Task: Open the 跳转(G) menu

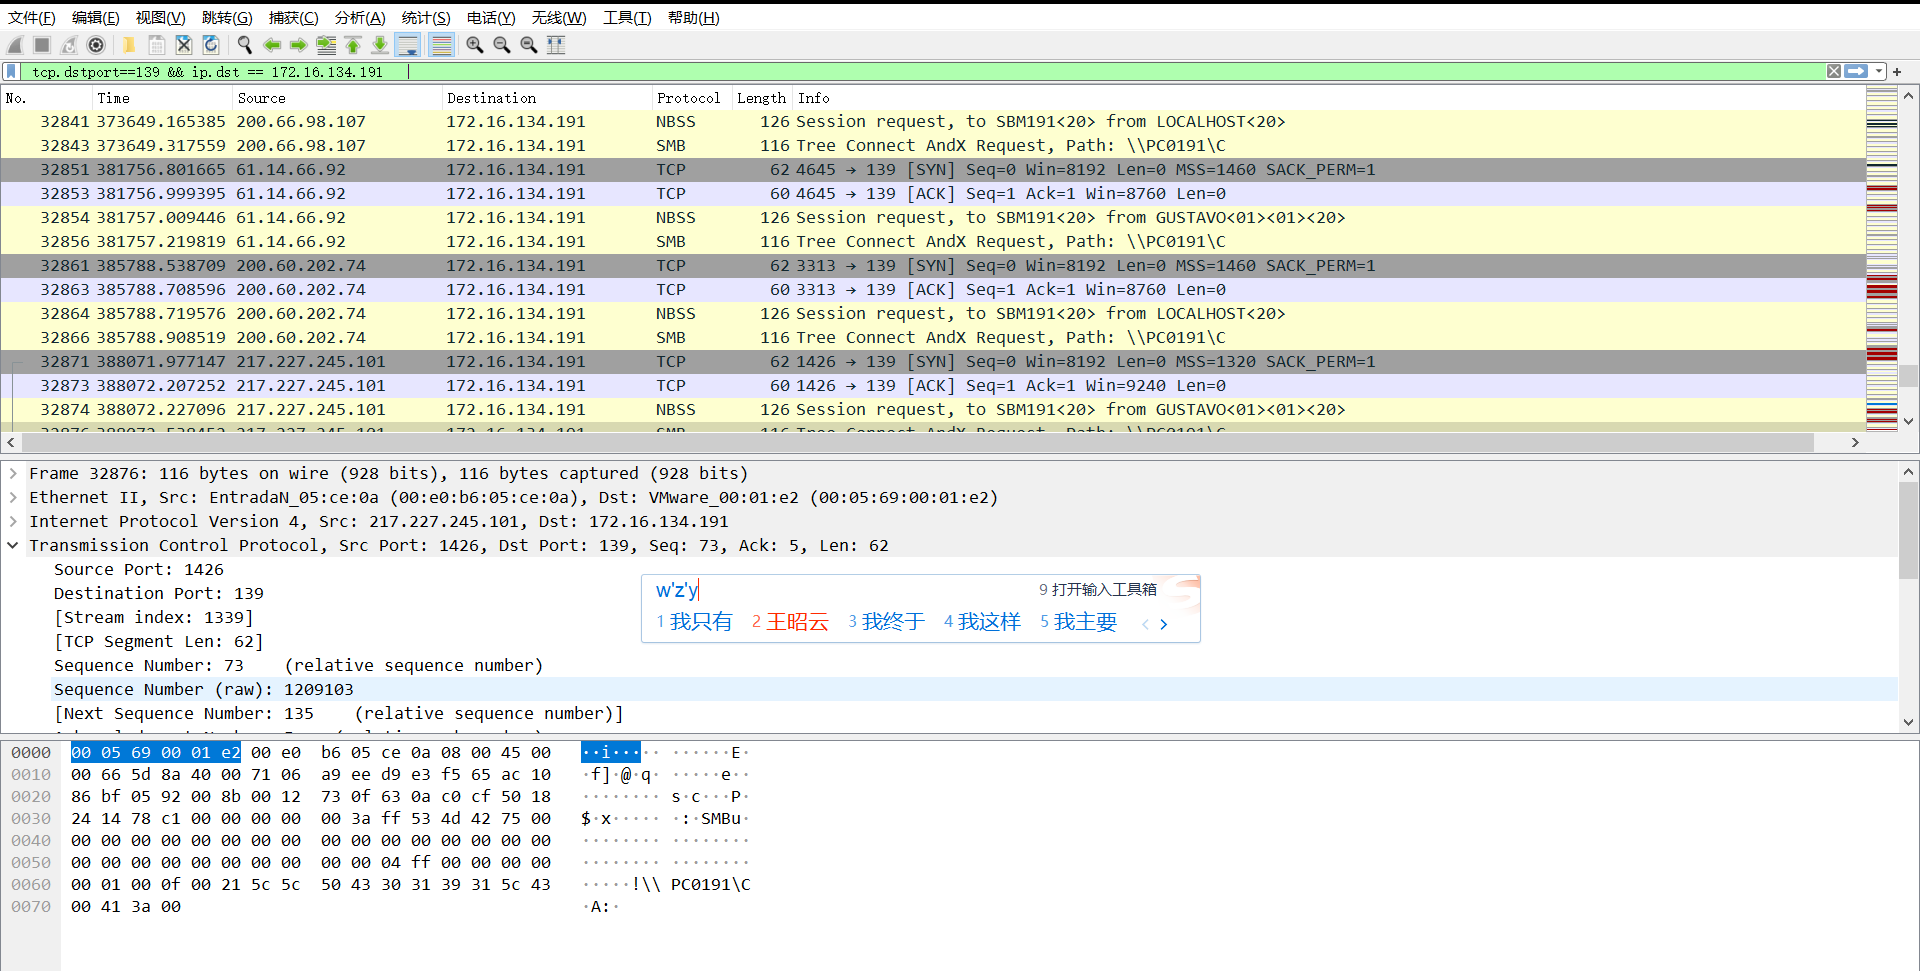Action: click(227, 17)
